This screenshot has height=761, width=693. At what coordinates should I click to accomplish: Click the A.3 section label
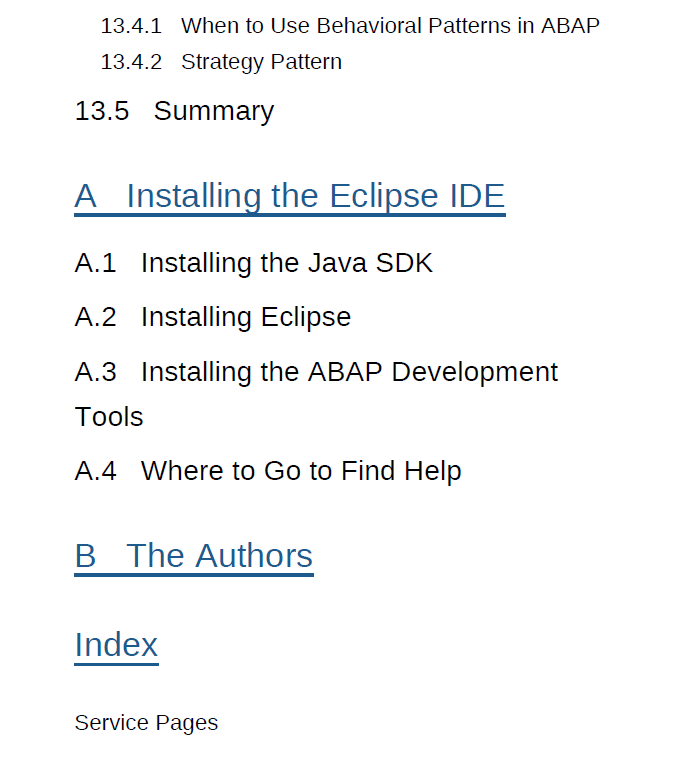coord(95,372)
